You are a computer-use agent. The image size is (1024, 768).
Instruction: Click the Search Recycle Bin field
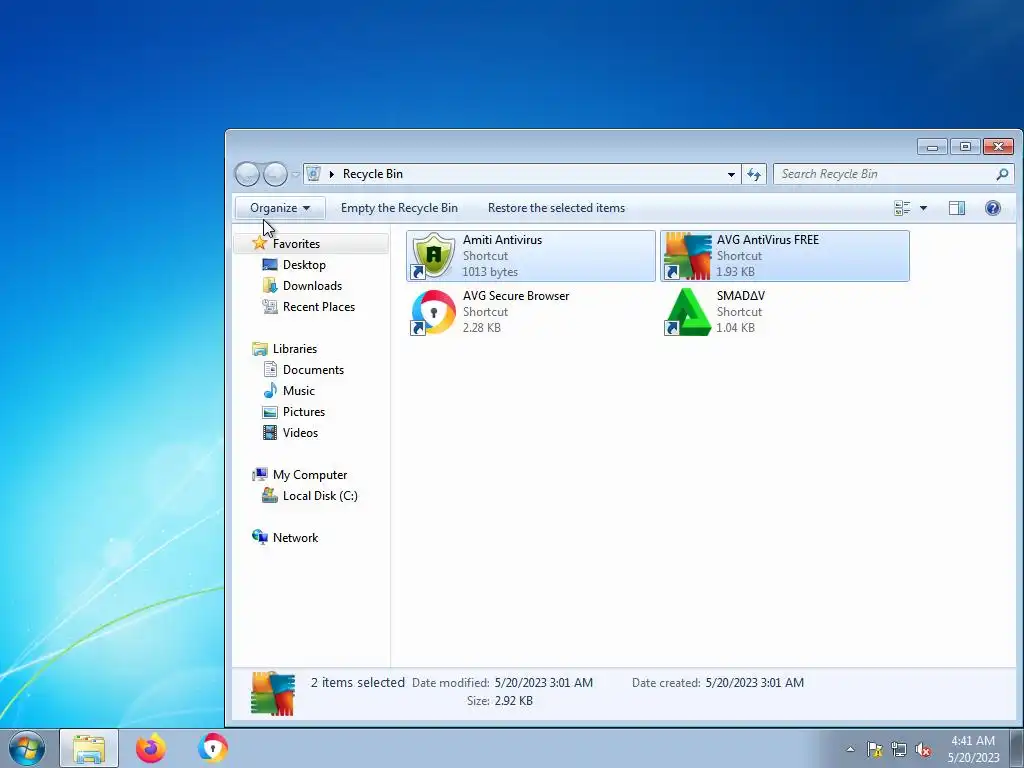(x=893, y=174)
